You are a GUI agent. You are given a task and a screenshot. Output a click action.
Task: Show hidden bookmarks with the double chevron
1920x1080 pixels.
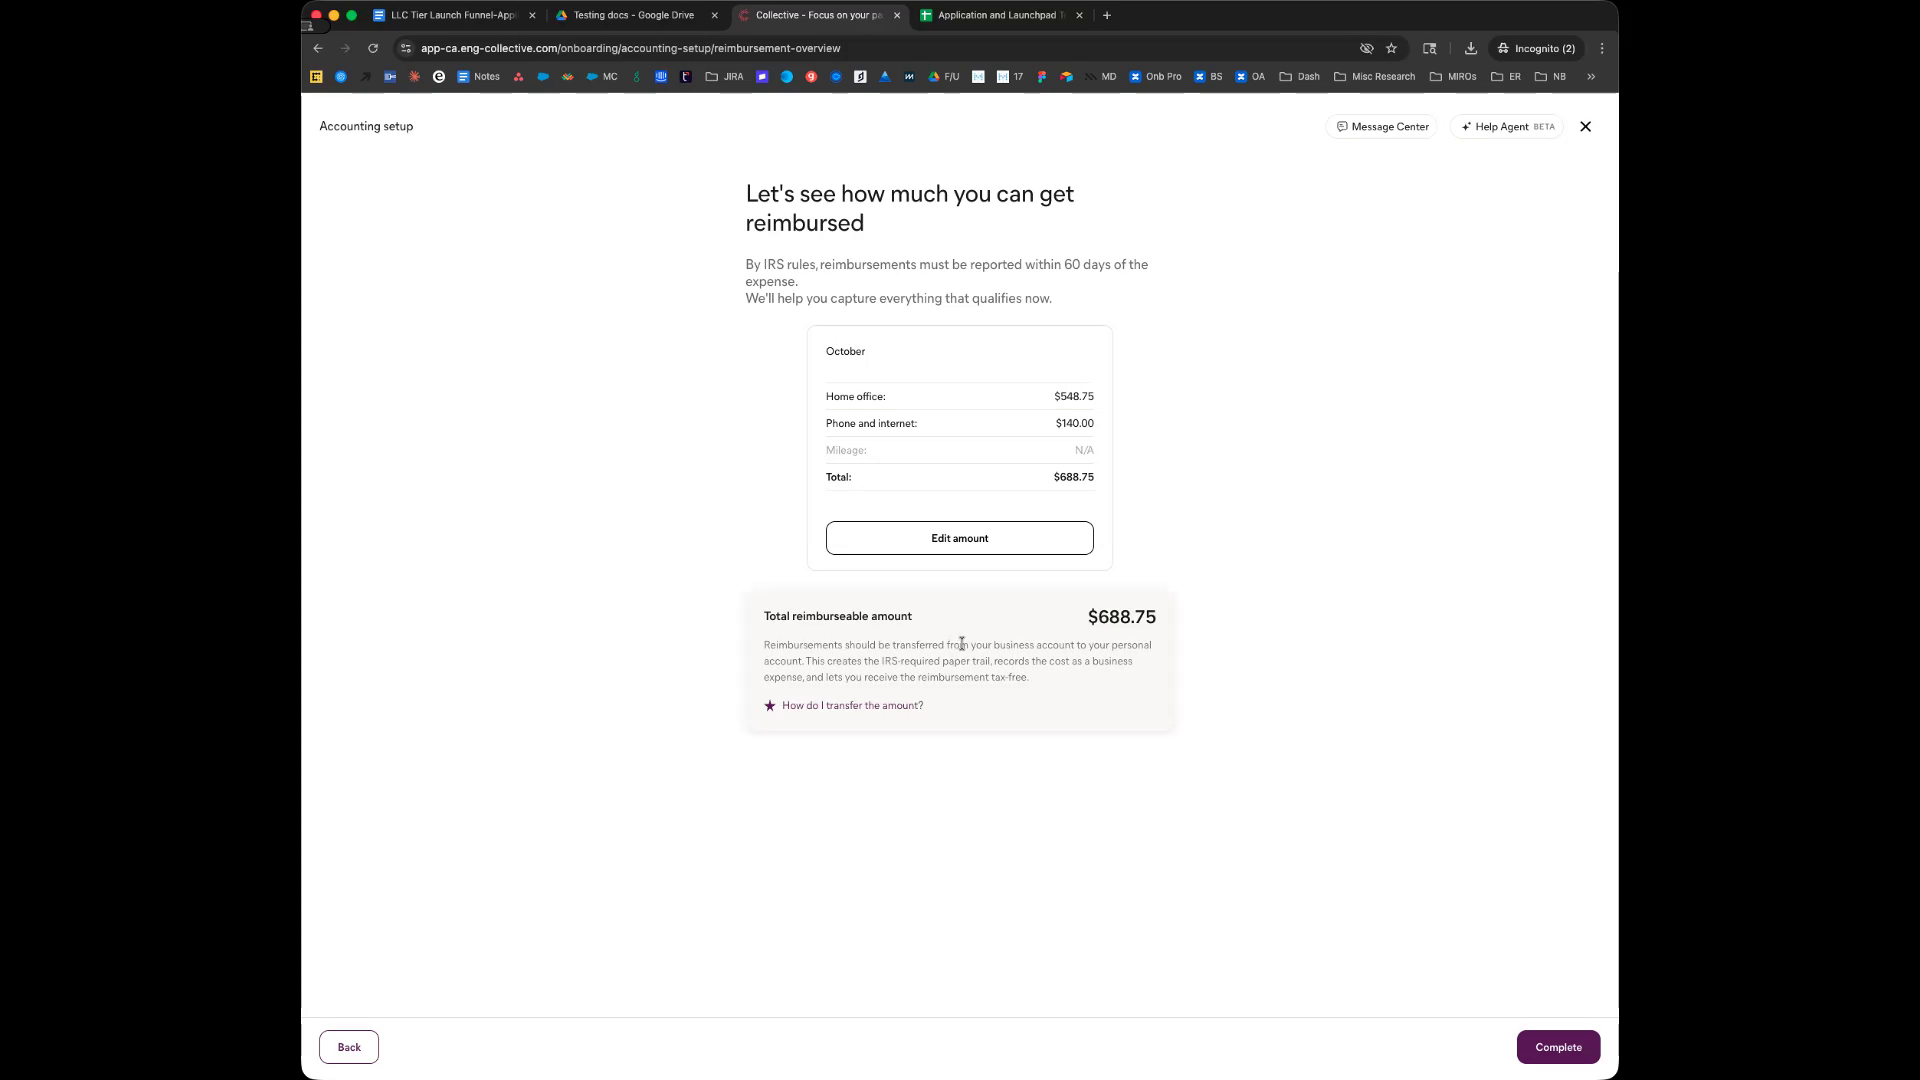(1590, 76)
